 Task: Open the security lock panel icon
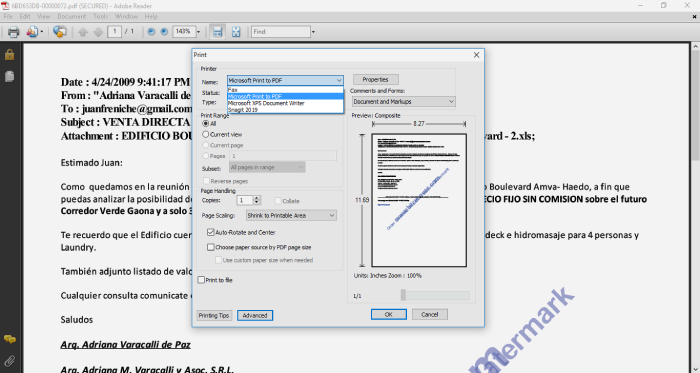(9, 54)
